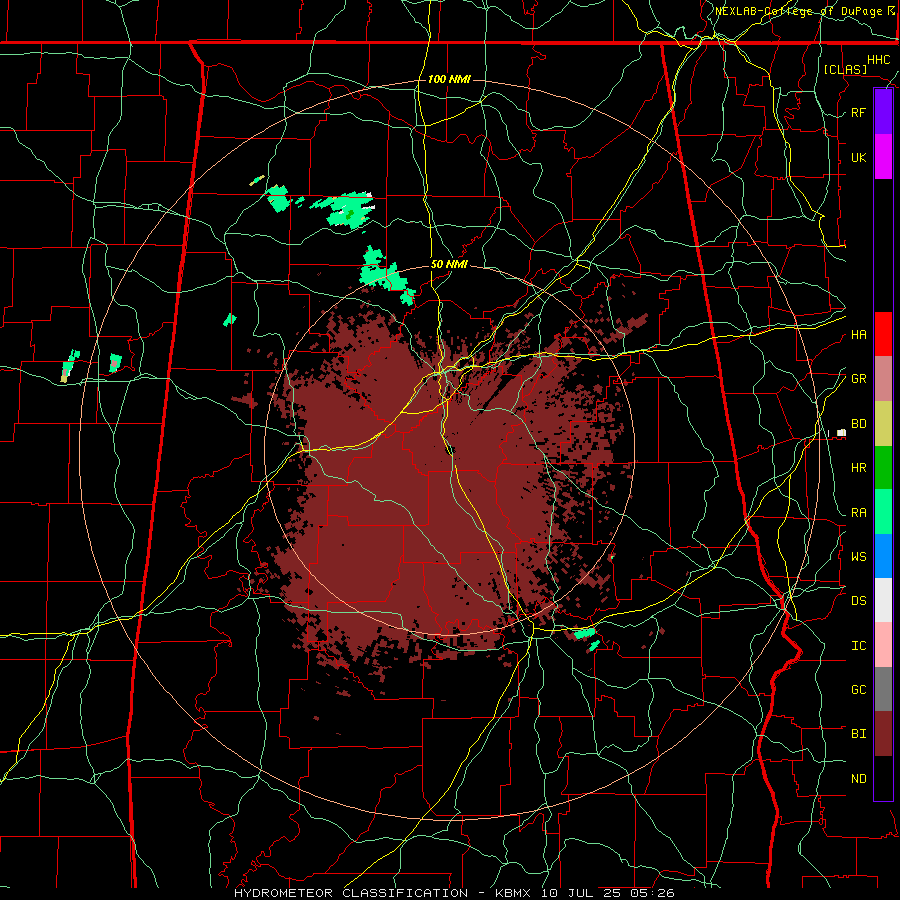Pick the dark green HR legend swatch
Screen dimensions: 900x900
coord(883,468)
